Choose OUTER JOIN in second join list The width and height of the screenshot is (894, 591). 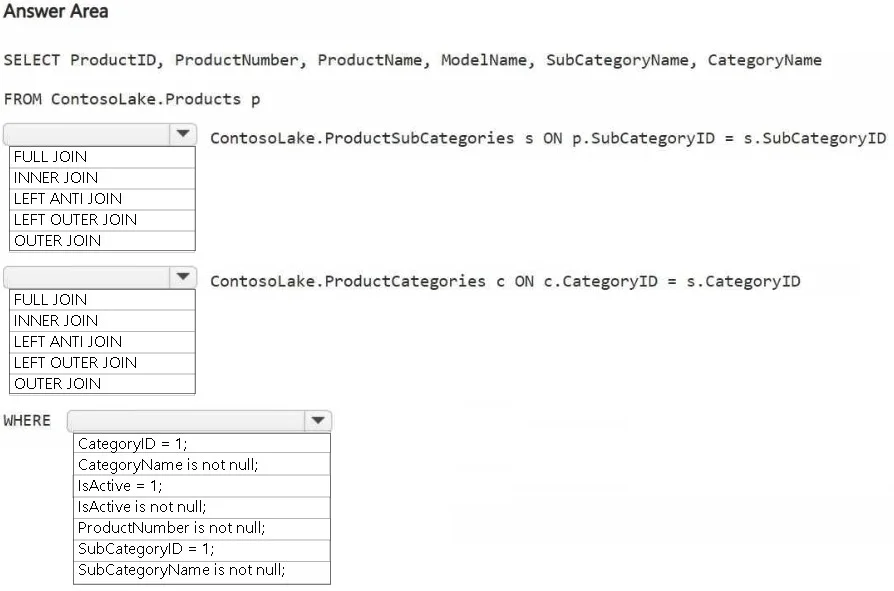(103, 384)
